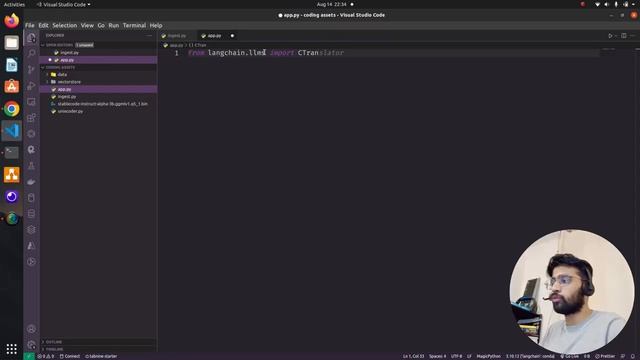
Task: Open Activities overview in top bar
Action: click(x=14, y=4)
